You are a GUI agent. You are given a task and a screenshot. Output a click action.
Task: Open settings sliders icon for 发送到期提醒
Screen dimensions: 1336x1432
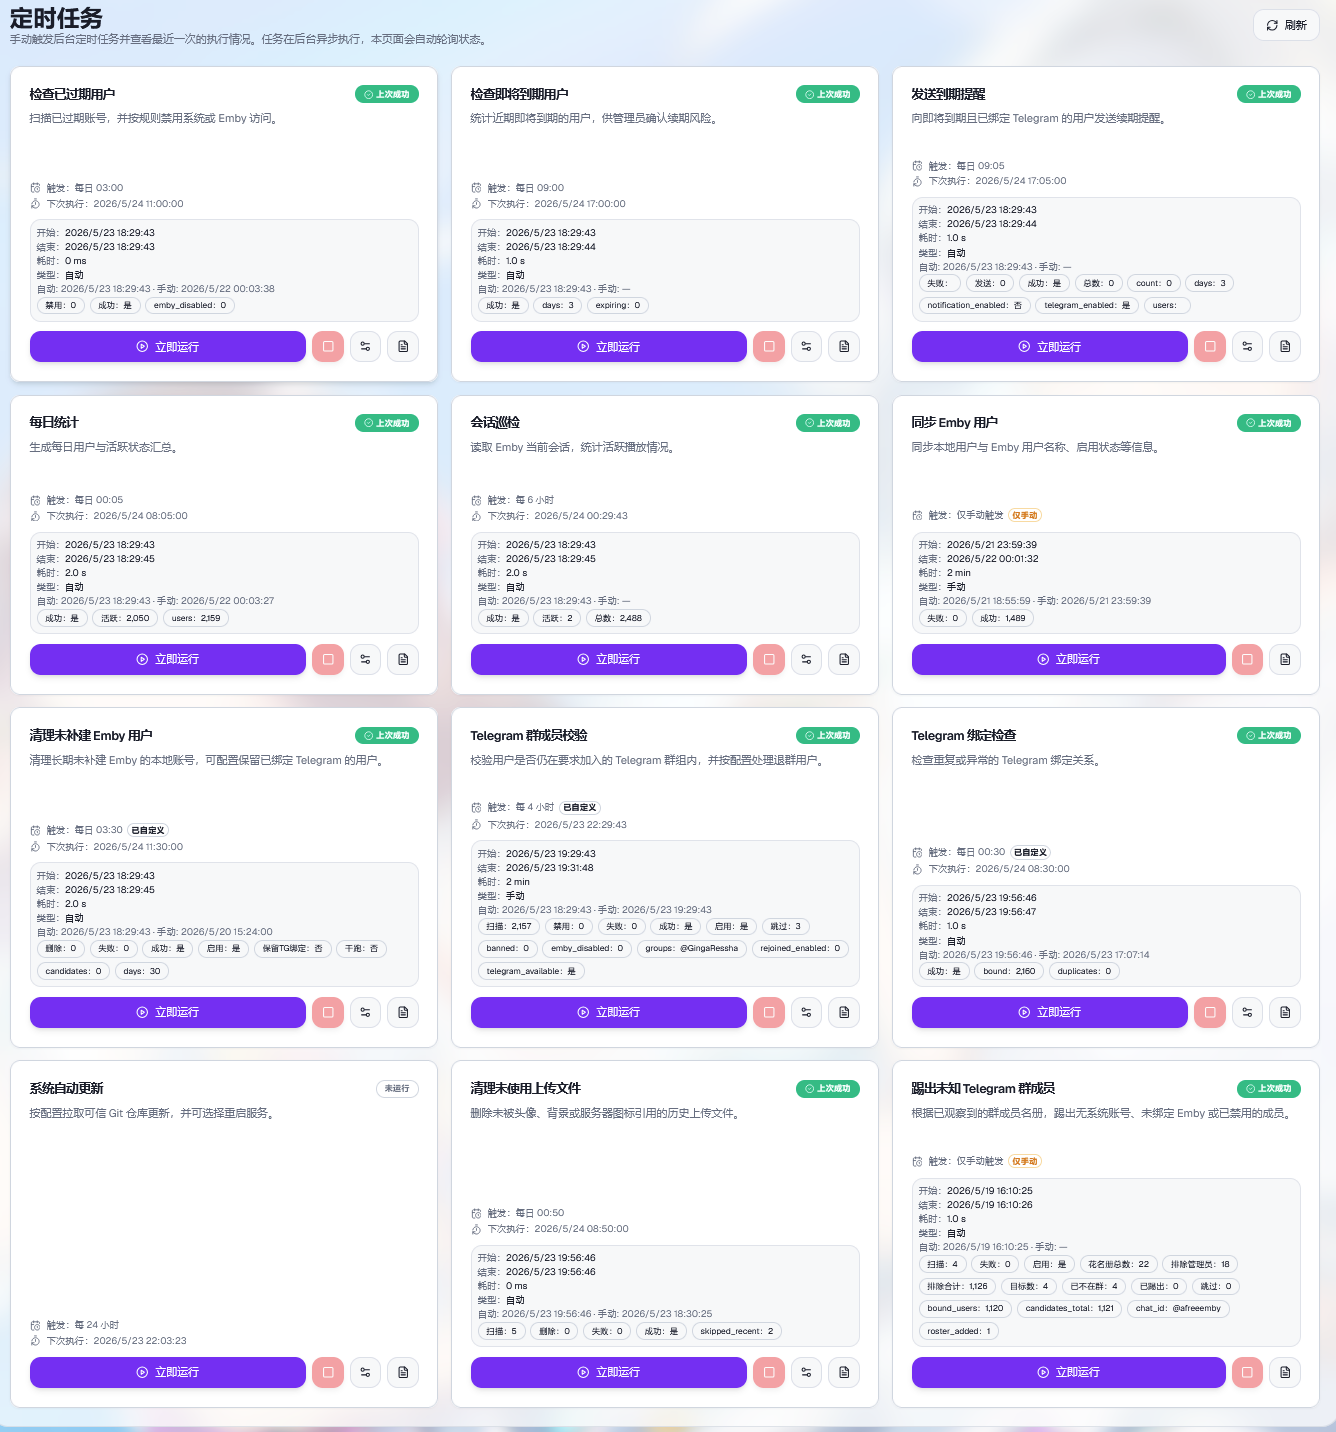click(x=1247, y=346)
